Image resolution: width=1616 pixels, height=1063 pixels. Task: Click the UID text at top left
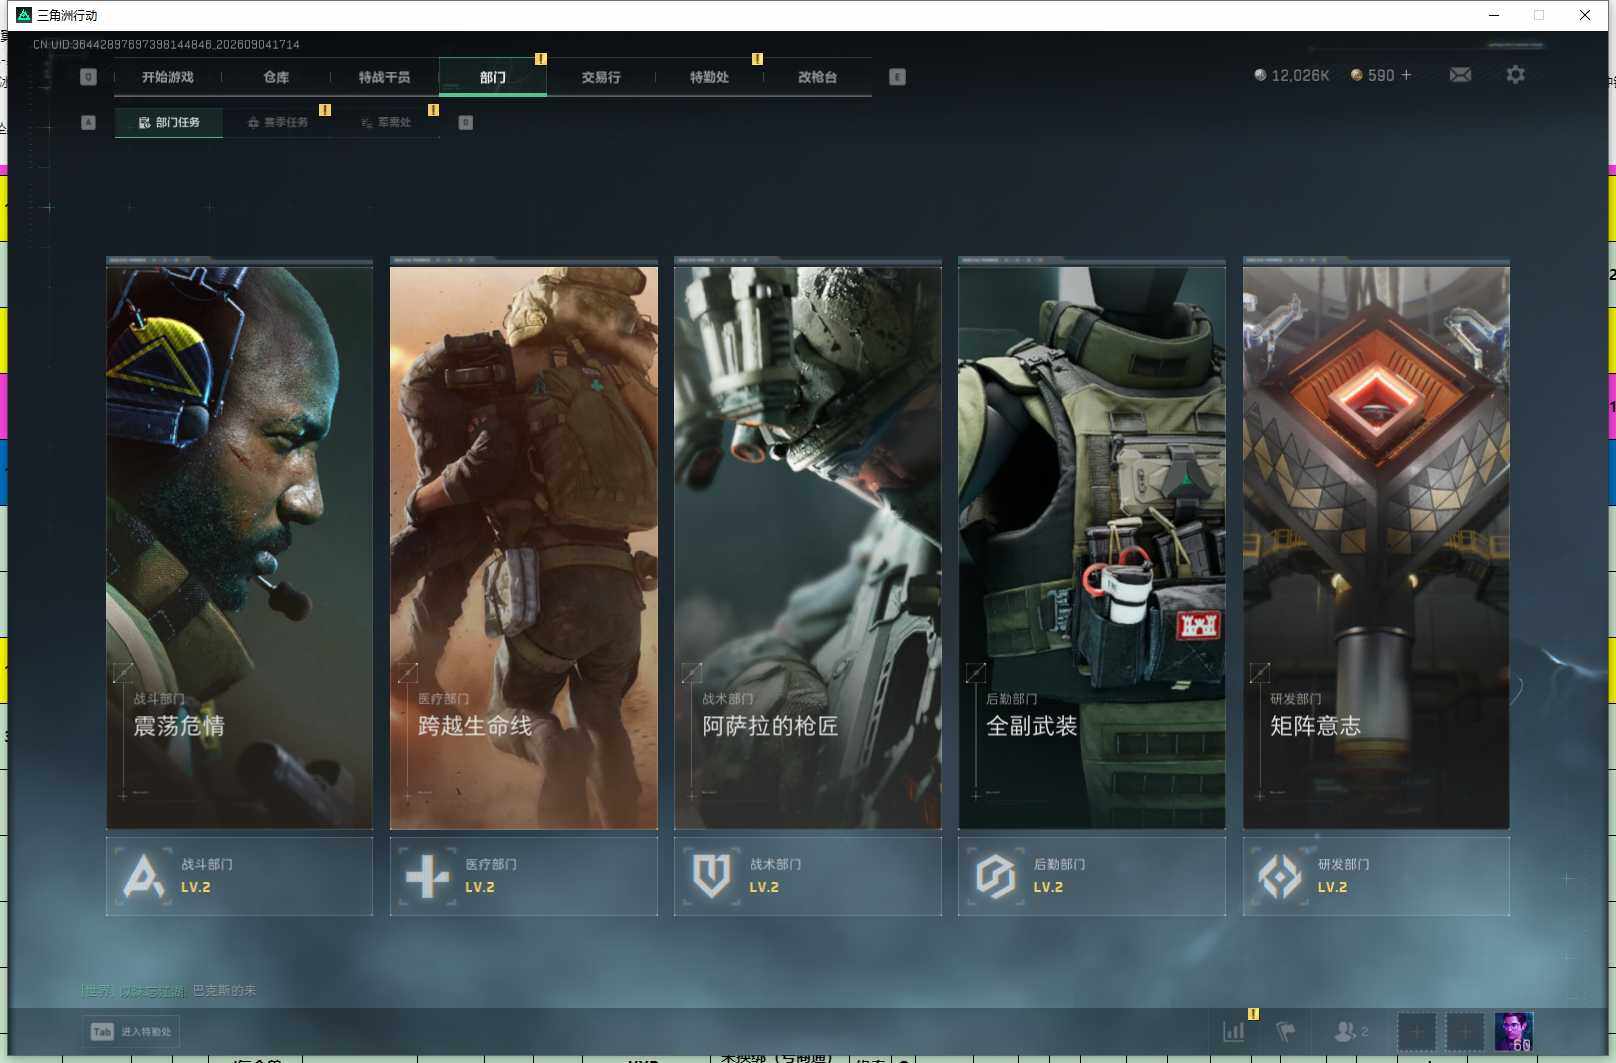pyautogui.click(x=166, y=44)
